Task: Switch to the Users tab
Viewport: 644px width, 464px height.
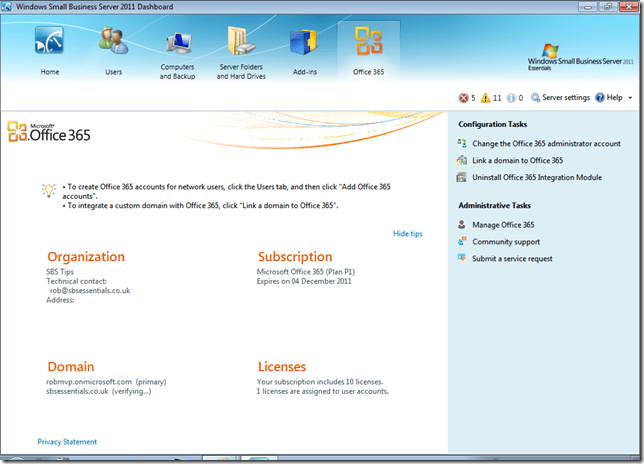Action: pos(114,50)
